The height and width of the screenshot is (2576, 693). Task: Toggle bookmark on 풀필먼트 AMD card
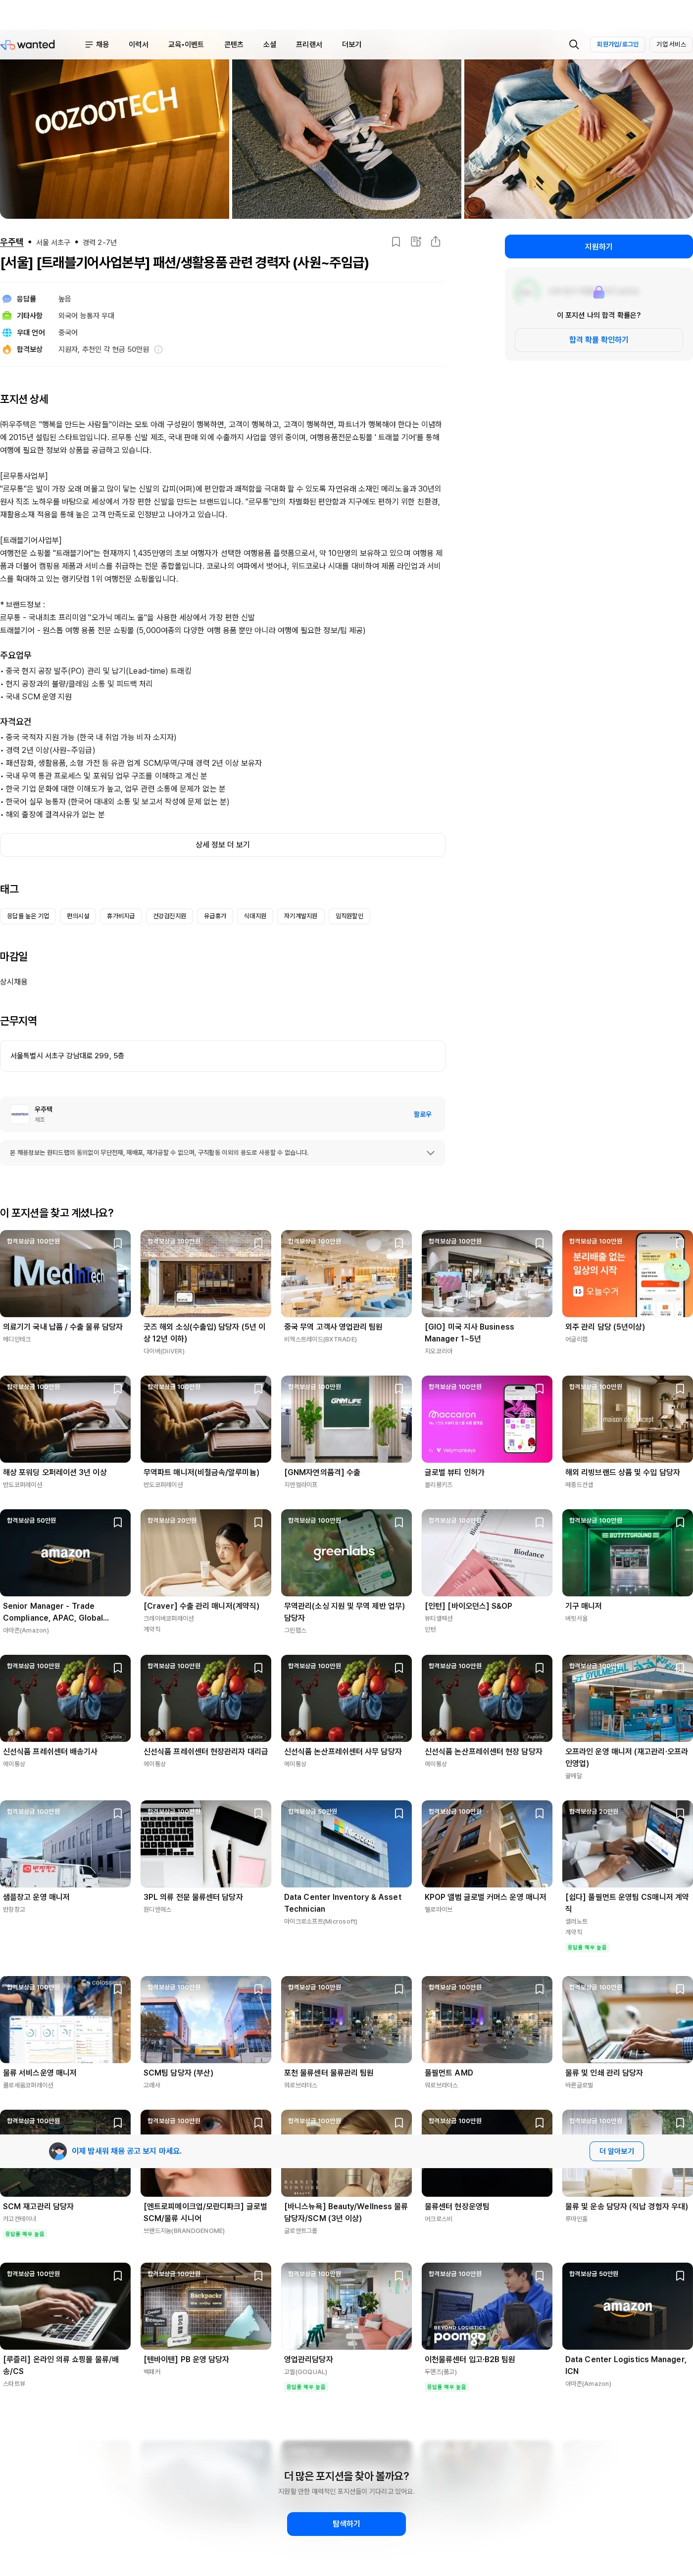point(539,1989)
